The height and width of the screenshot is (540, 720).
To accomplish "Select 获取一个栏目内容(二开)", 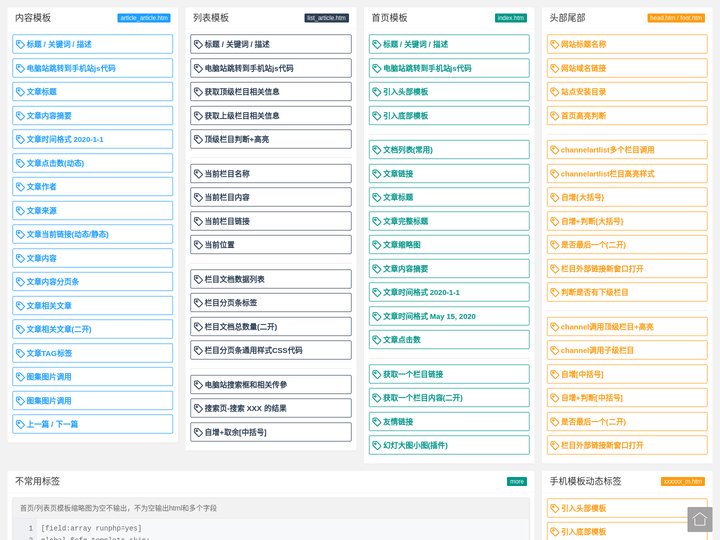I will 449,398.
